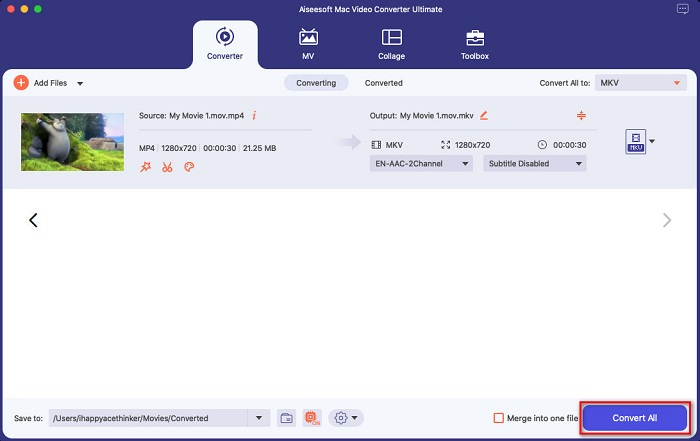The width and height of the screenshot is (700, 441).
Task: Expand the Add Files dropdown arrow
Action: tap(80, 83)
